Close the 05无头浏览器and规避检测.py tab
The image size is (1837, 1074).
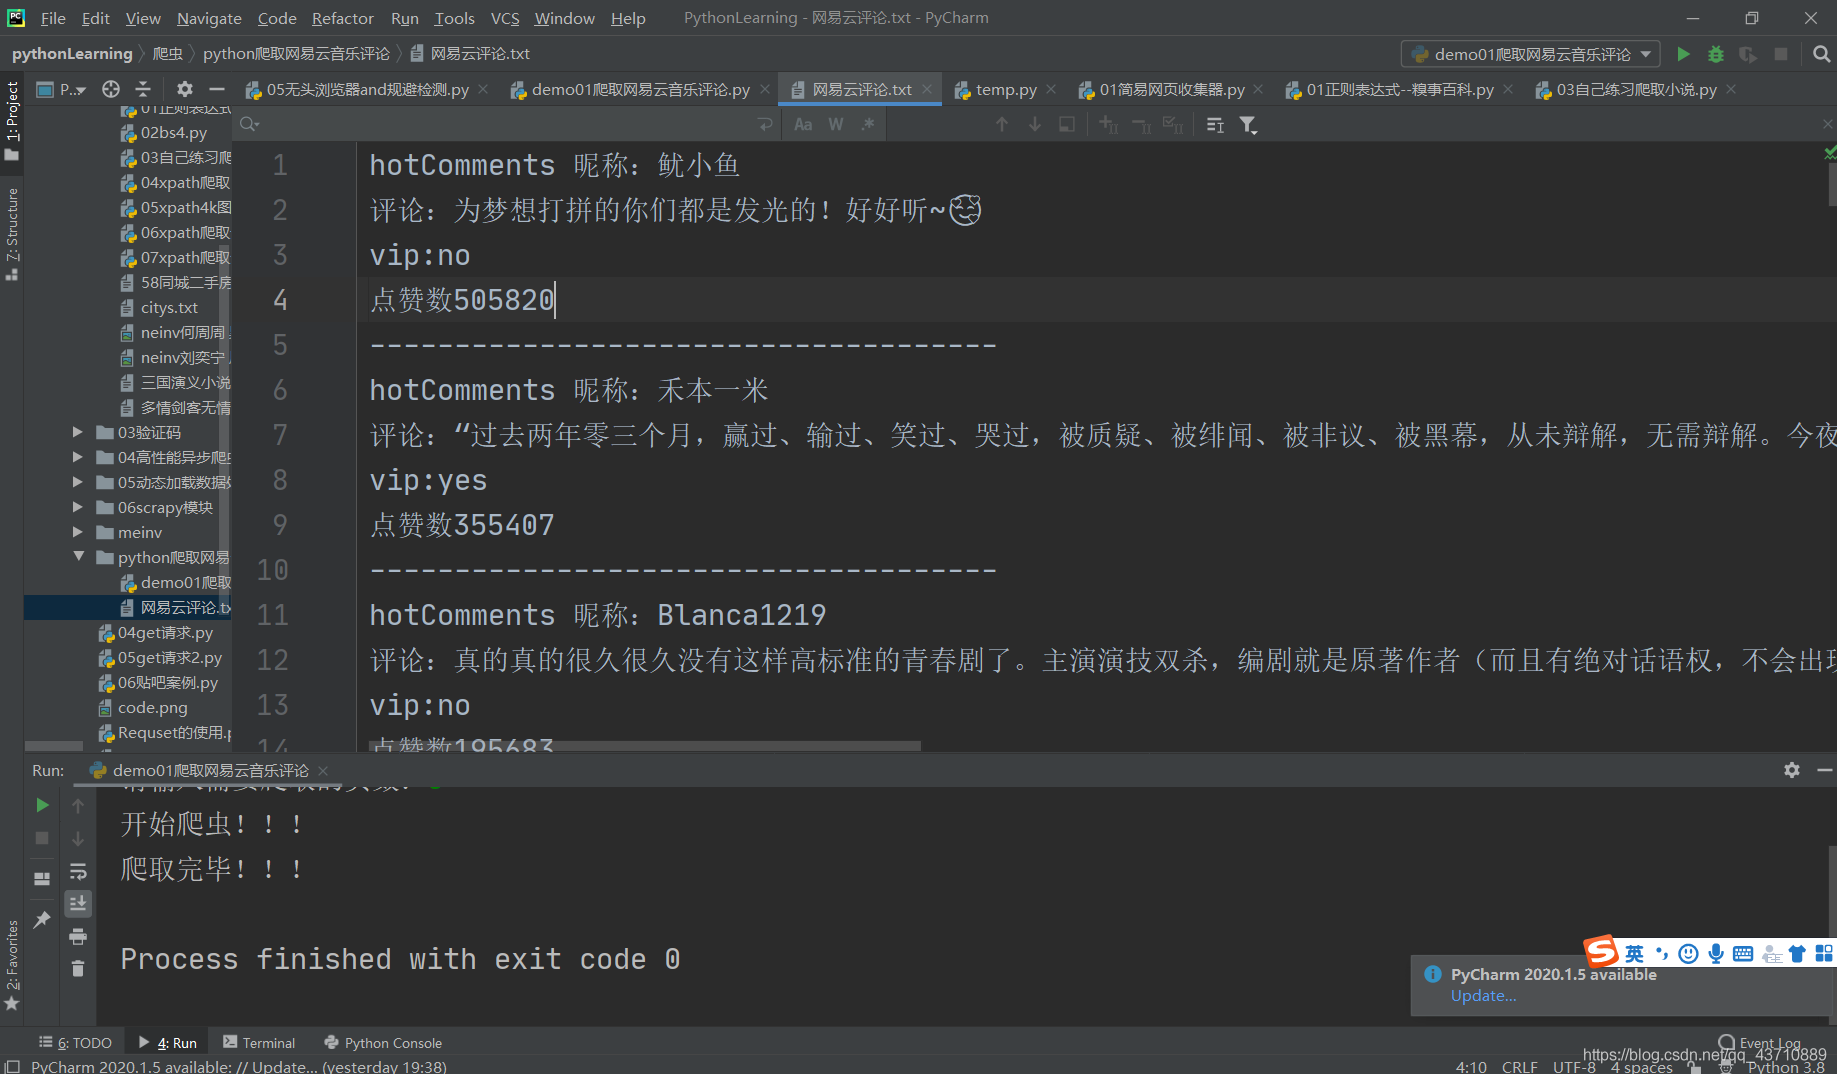(x=483, y=89)
